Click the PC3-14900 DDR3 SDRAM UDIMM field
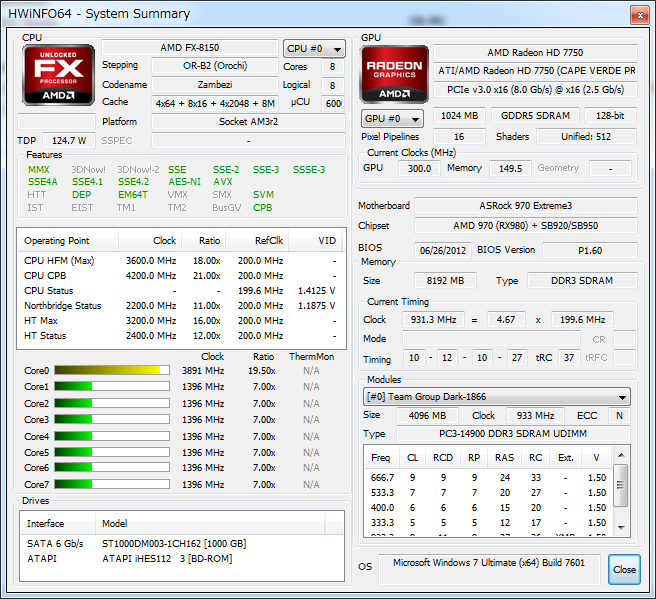The height and width of the screenshot is (599, 656). [x=513, y=433]
